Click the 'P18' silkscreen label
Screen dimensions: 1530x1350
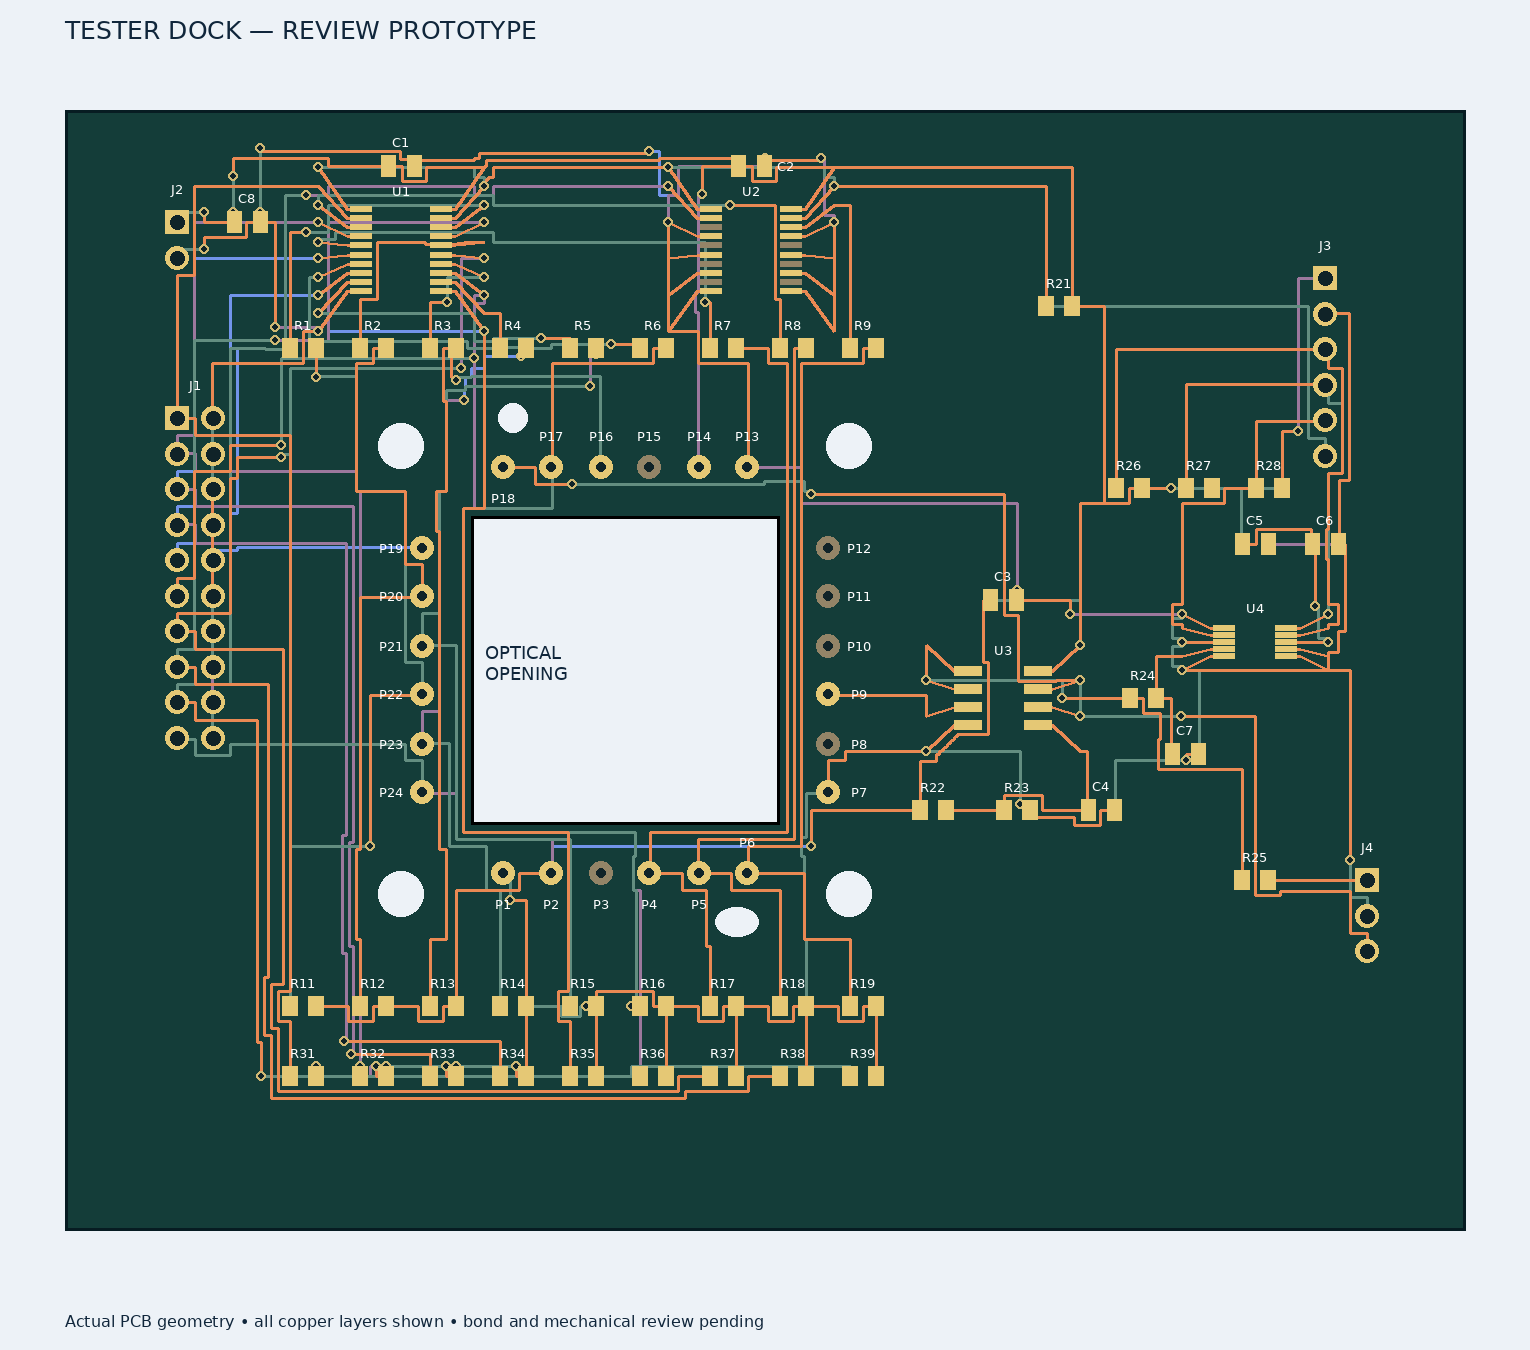[x=503, y=499]
